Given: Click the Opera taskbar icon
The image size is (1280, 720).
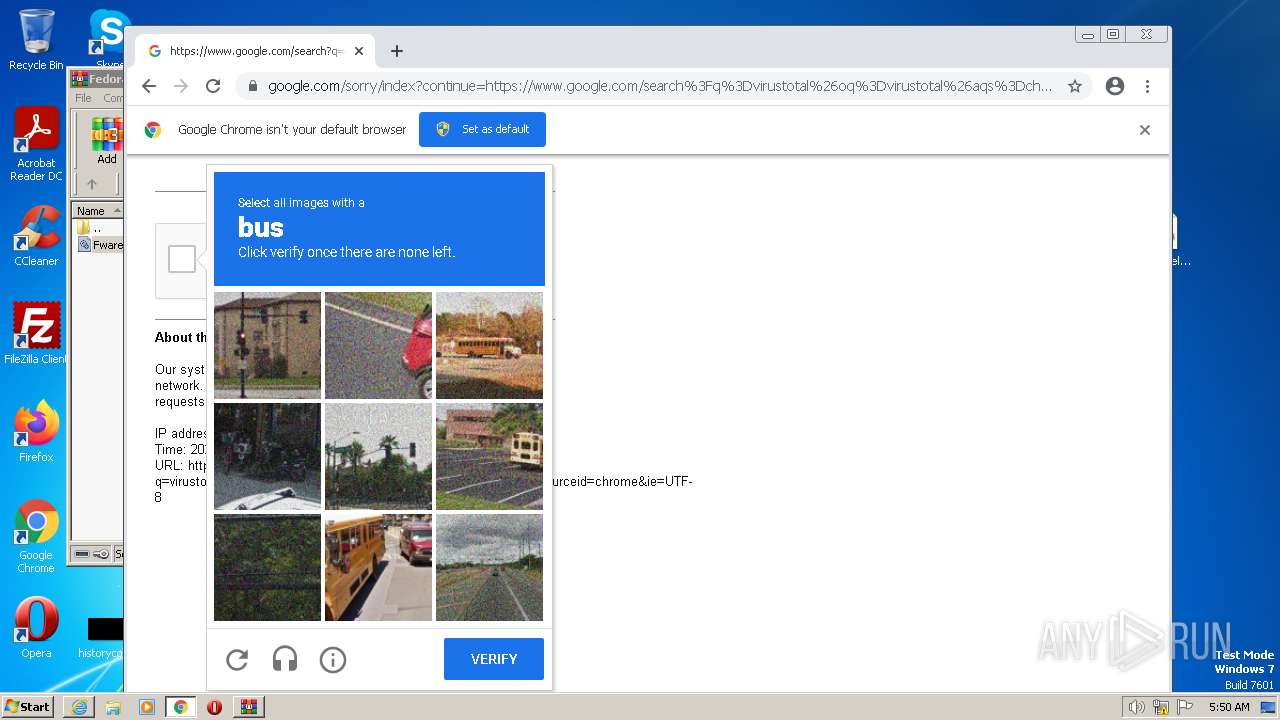Looking at the screenshot, I should click(214, 707).
